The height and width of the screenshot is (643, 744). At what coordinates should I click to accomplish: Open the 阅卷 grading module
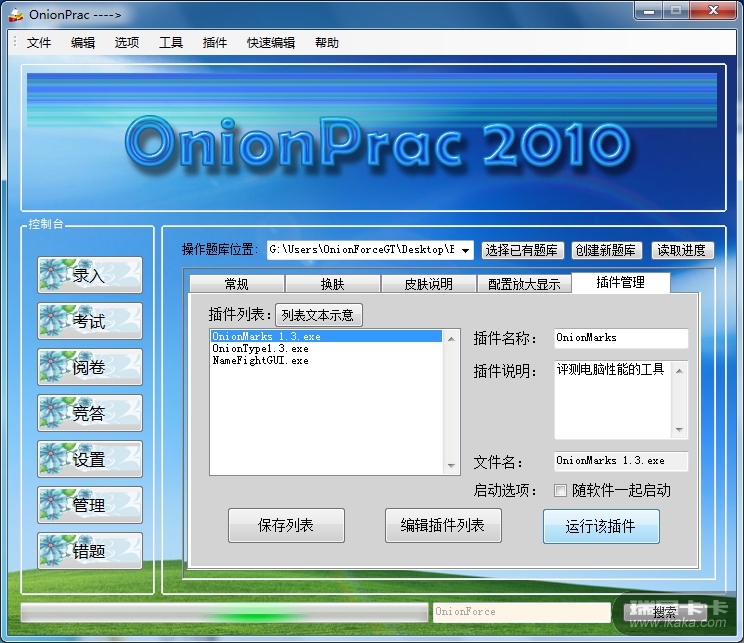pos(90,367)
